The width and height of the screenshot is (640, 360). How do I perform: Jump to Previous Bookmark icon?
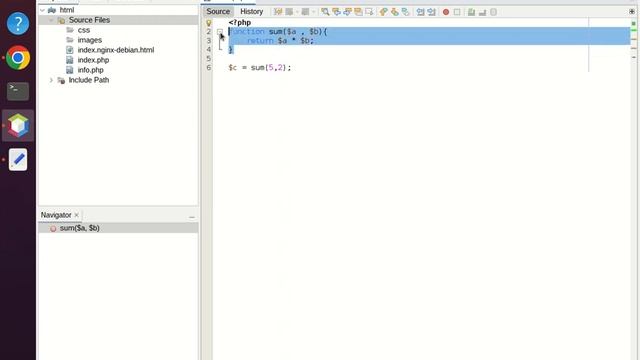click(383, 12)
